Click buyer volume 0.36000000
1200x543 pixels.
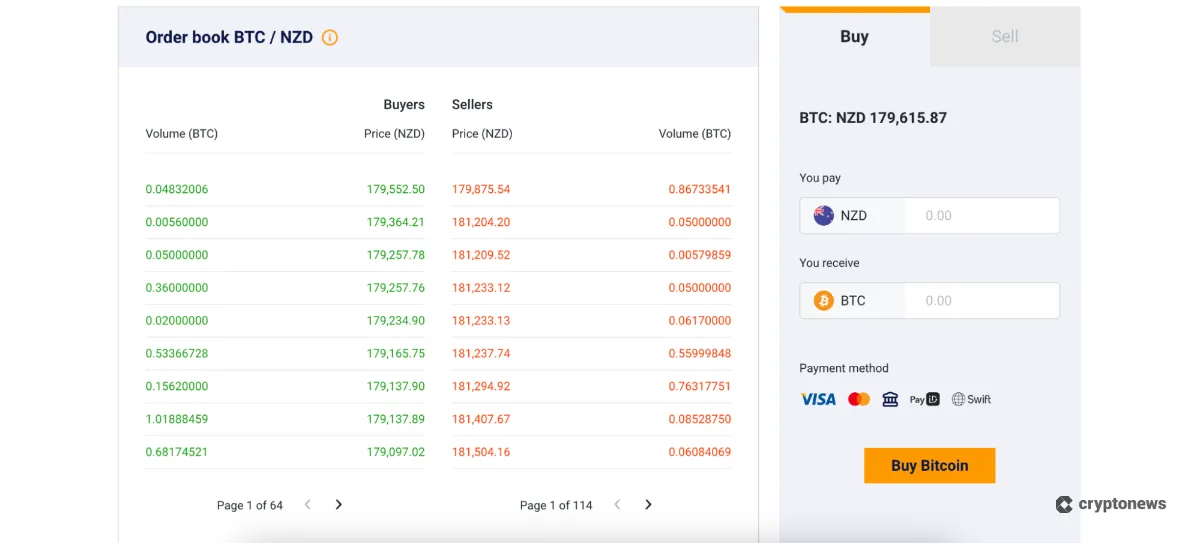click(177, 288)
